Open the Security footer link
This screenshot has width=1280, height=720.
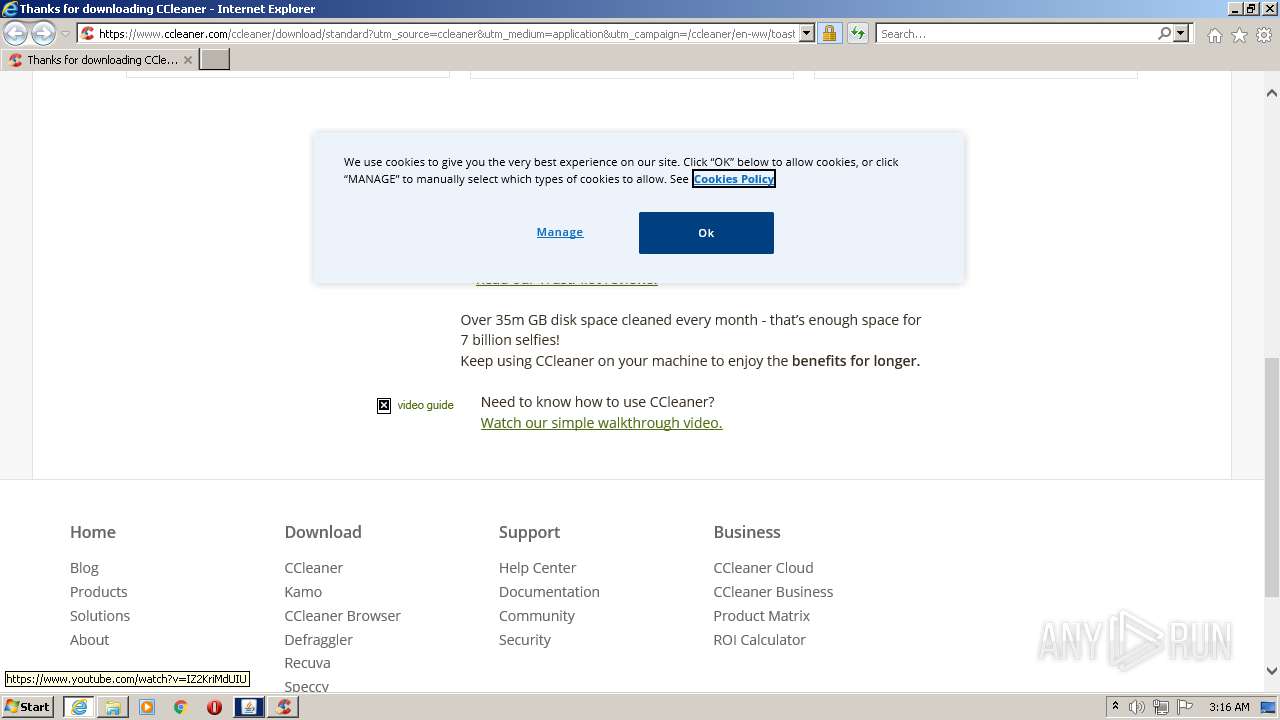pyautogui.click(x=524, y=640)
